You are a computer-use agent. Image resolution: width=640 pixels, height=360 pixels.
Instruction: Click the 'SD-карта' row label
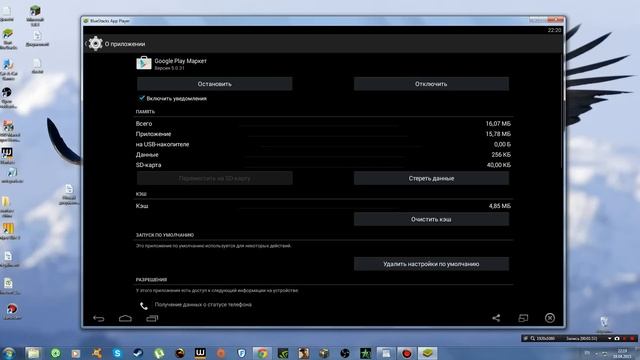click(x=149, y=165)
